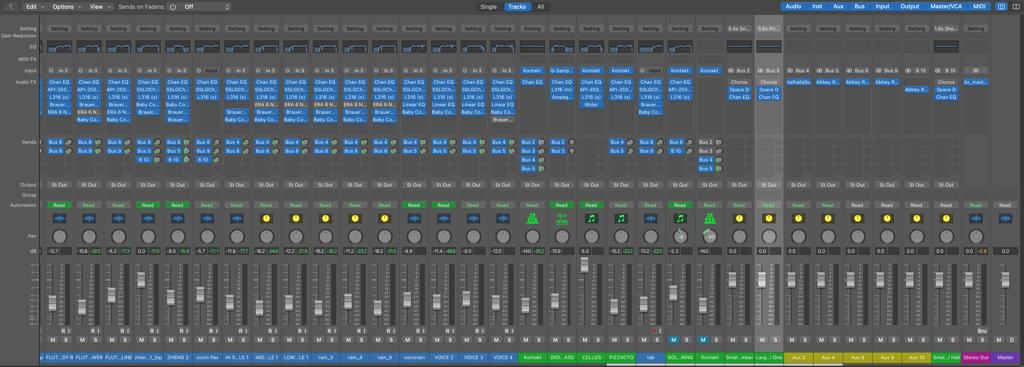Click the Bnc button on Stereo Out

(x=981, y=331)
